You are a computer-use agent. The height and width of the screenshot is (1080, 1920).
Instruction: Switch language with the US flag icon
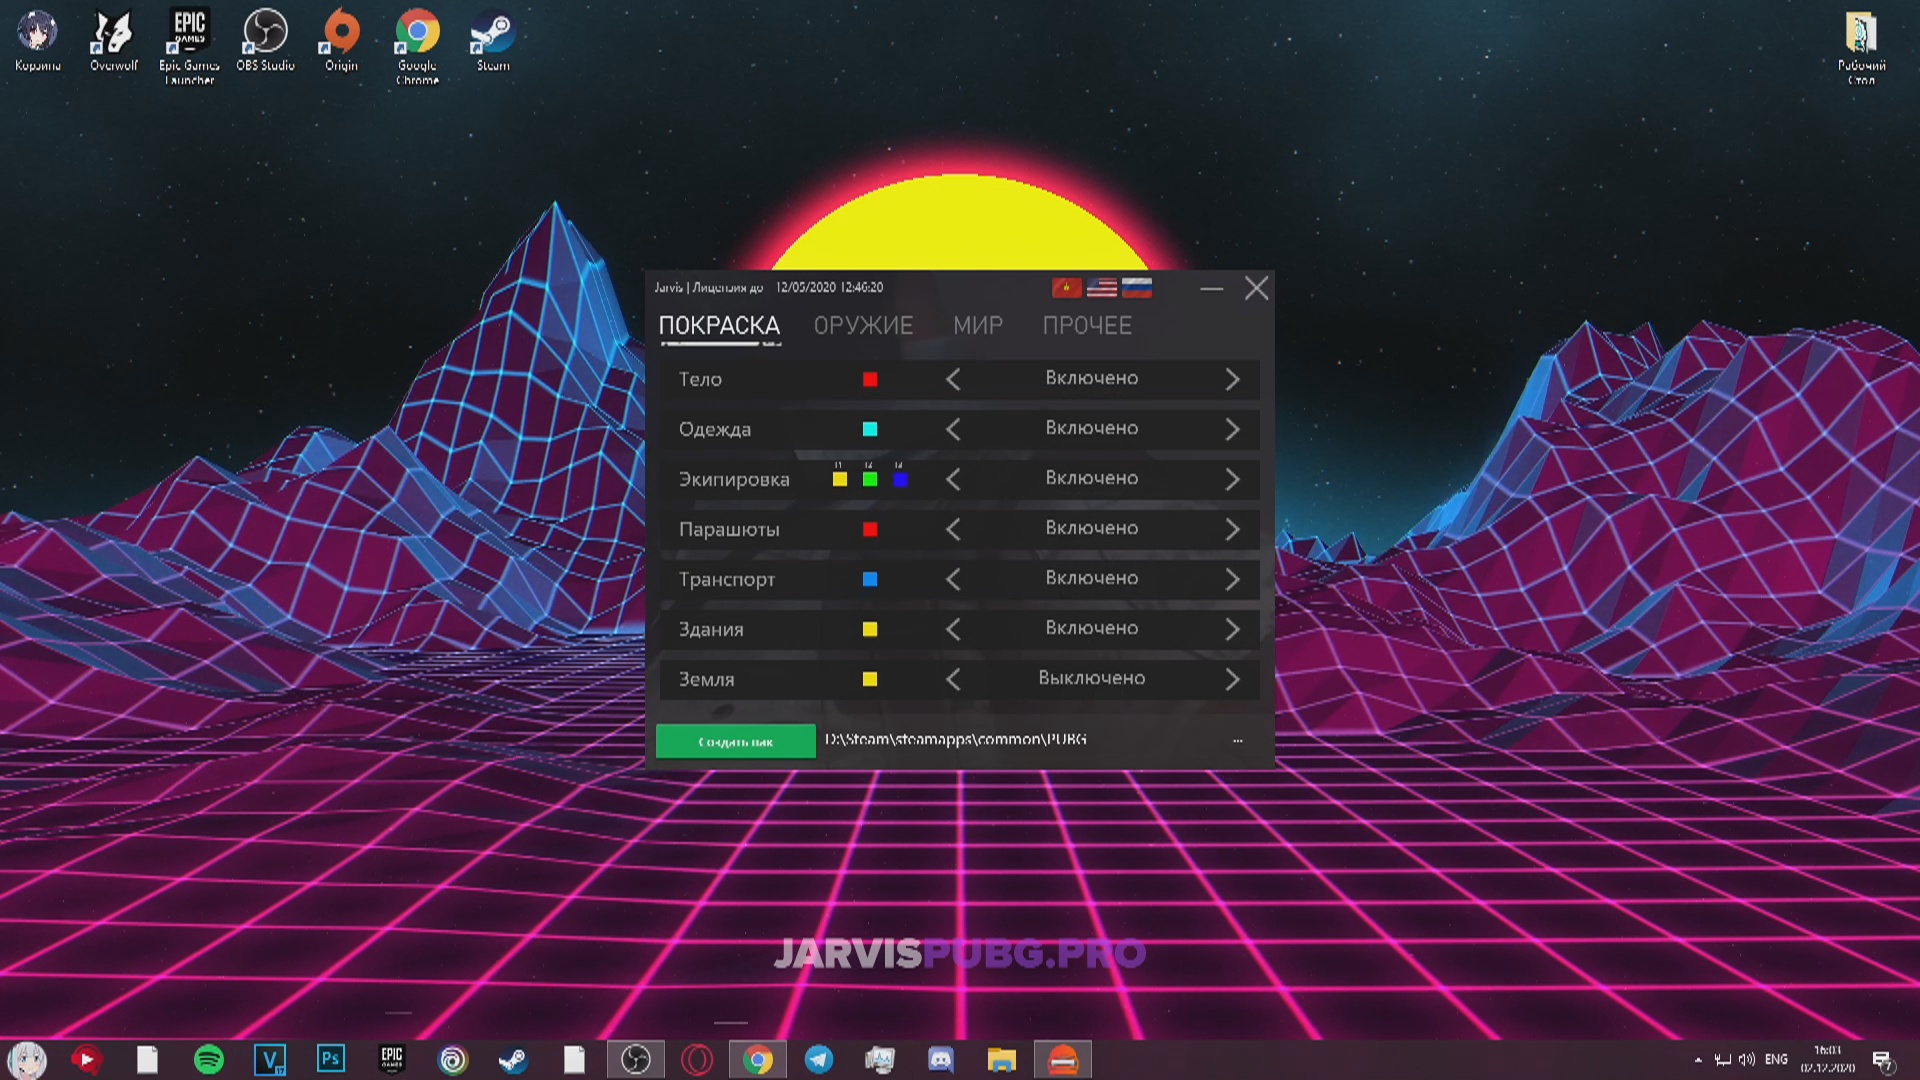click(x=1102, y=288)
